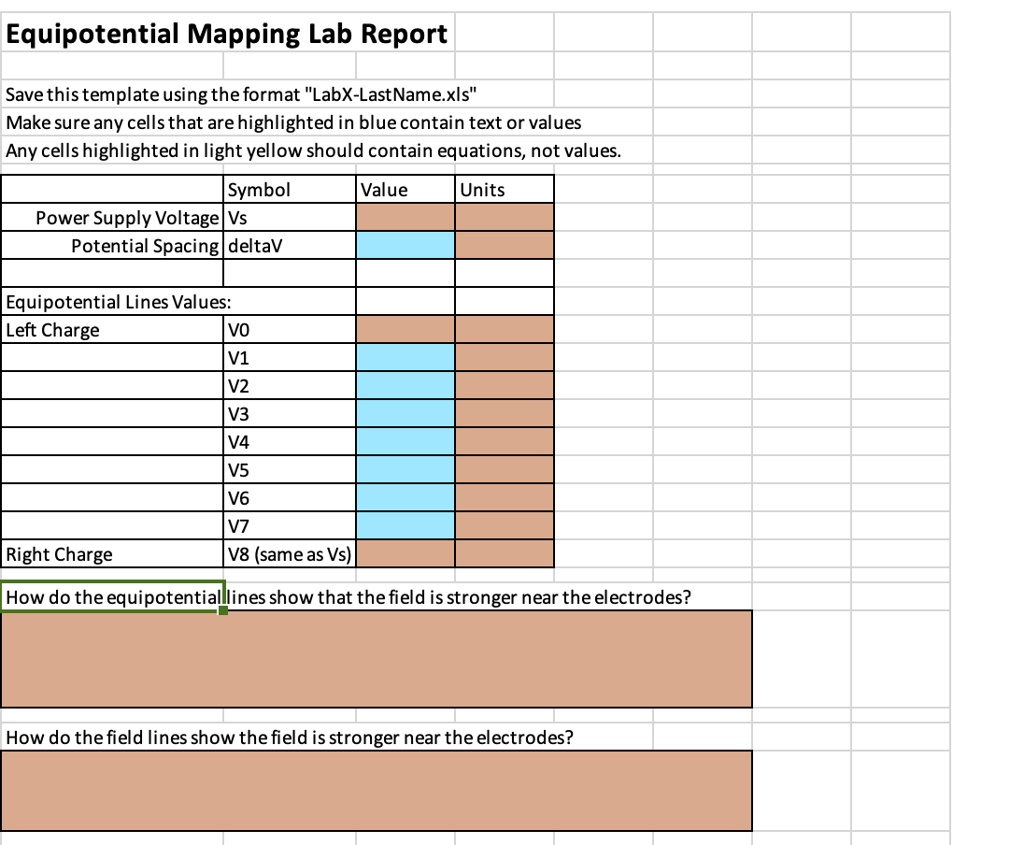1024x845 pixels.
Task: Select the Right Charge label cell
Action: click(110, 553)
